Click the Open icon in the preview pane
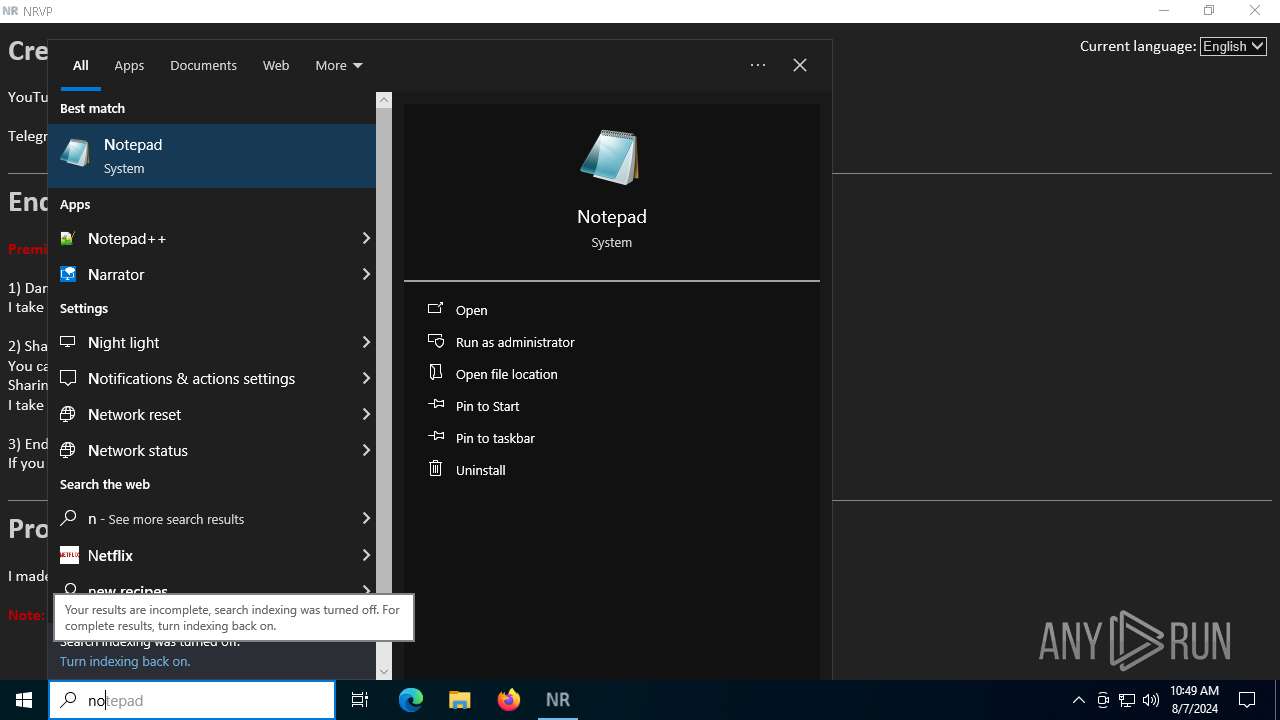This screenshot has width=1280, height=720. 435,309
